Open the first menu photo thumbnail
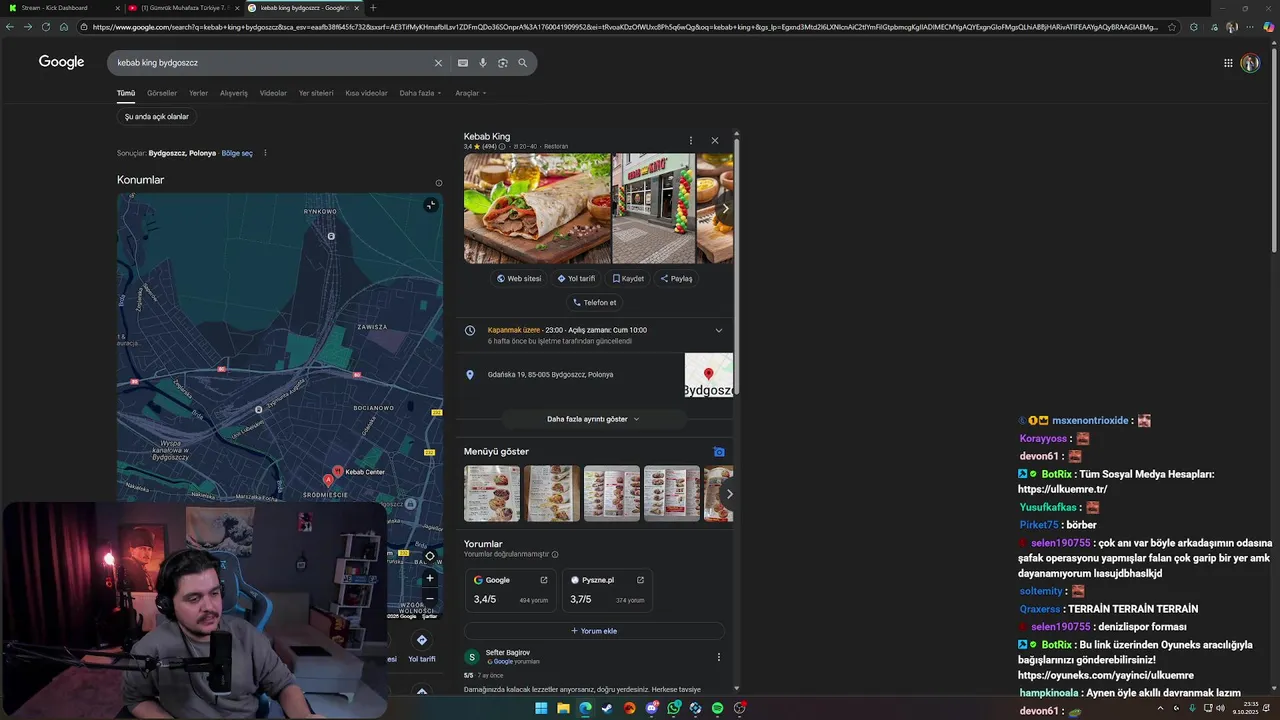 click(492, 494)
